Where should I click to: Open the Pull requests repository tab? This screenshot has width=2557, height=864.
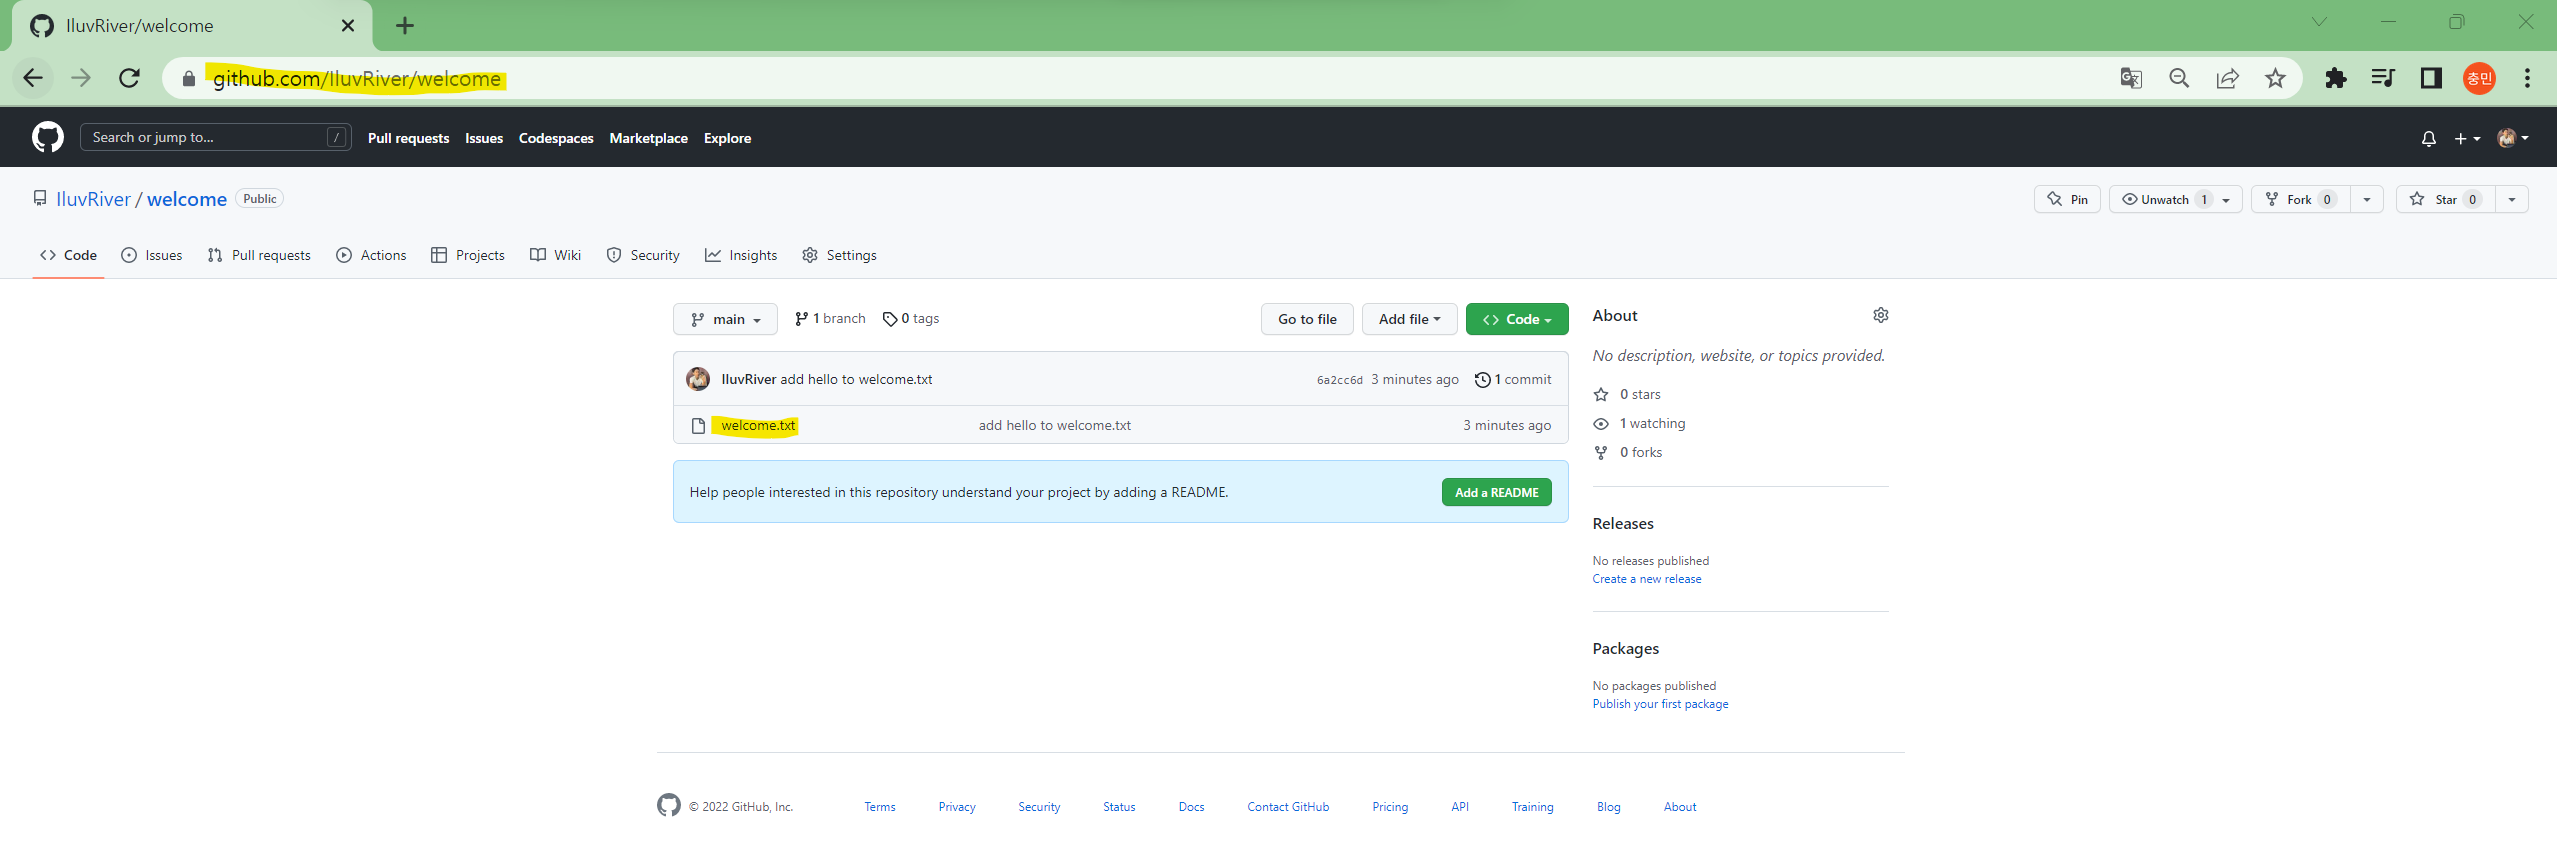(x=259, y=255)
